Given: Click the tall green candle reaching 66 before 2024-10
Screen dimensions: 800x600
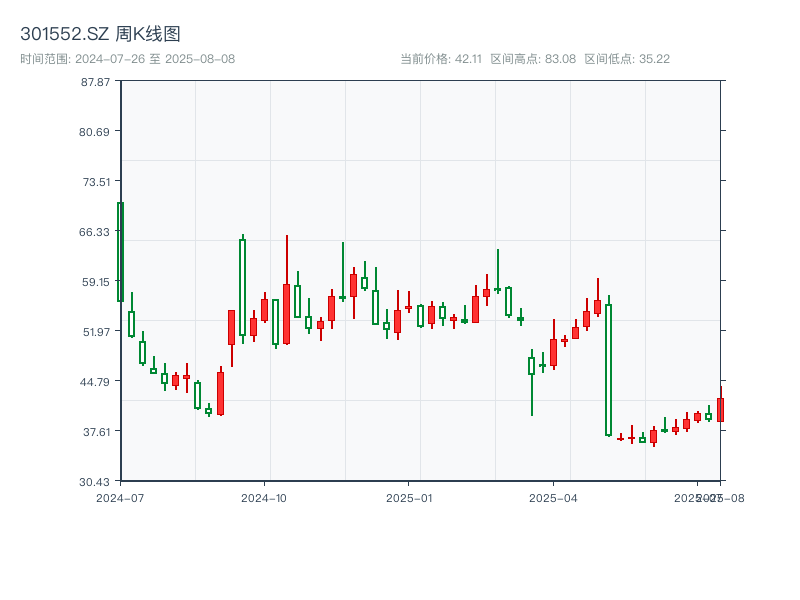Looking at the screenshot, I should tap(242, 287).
